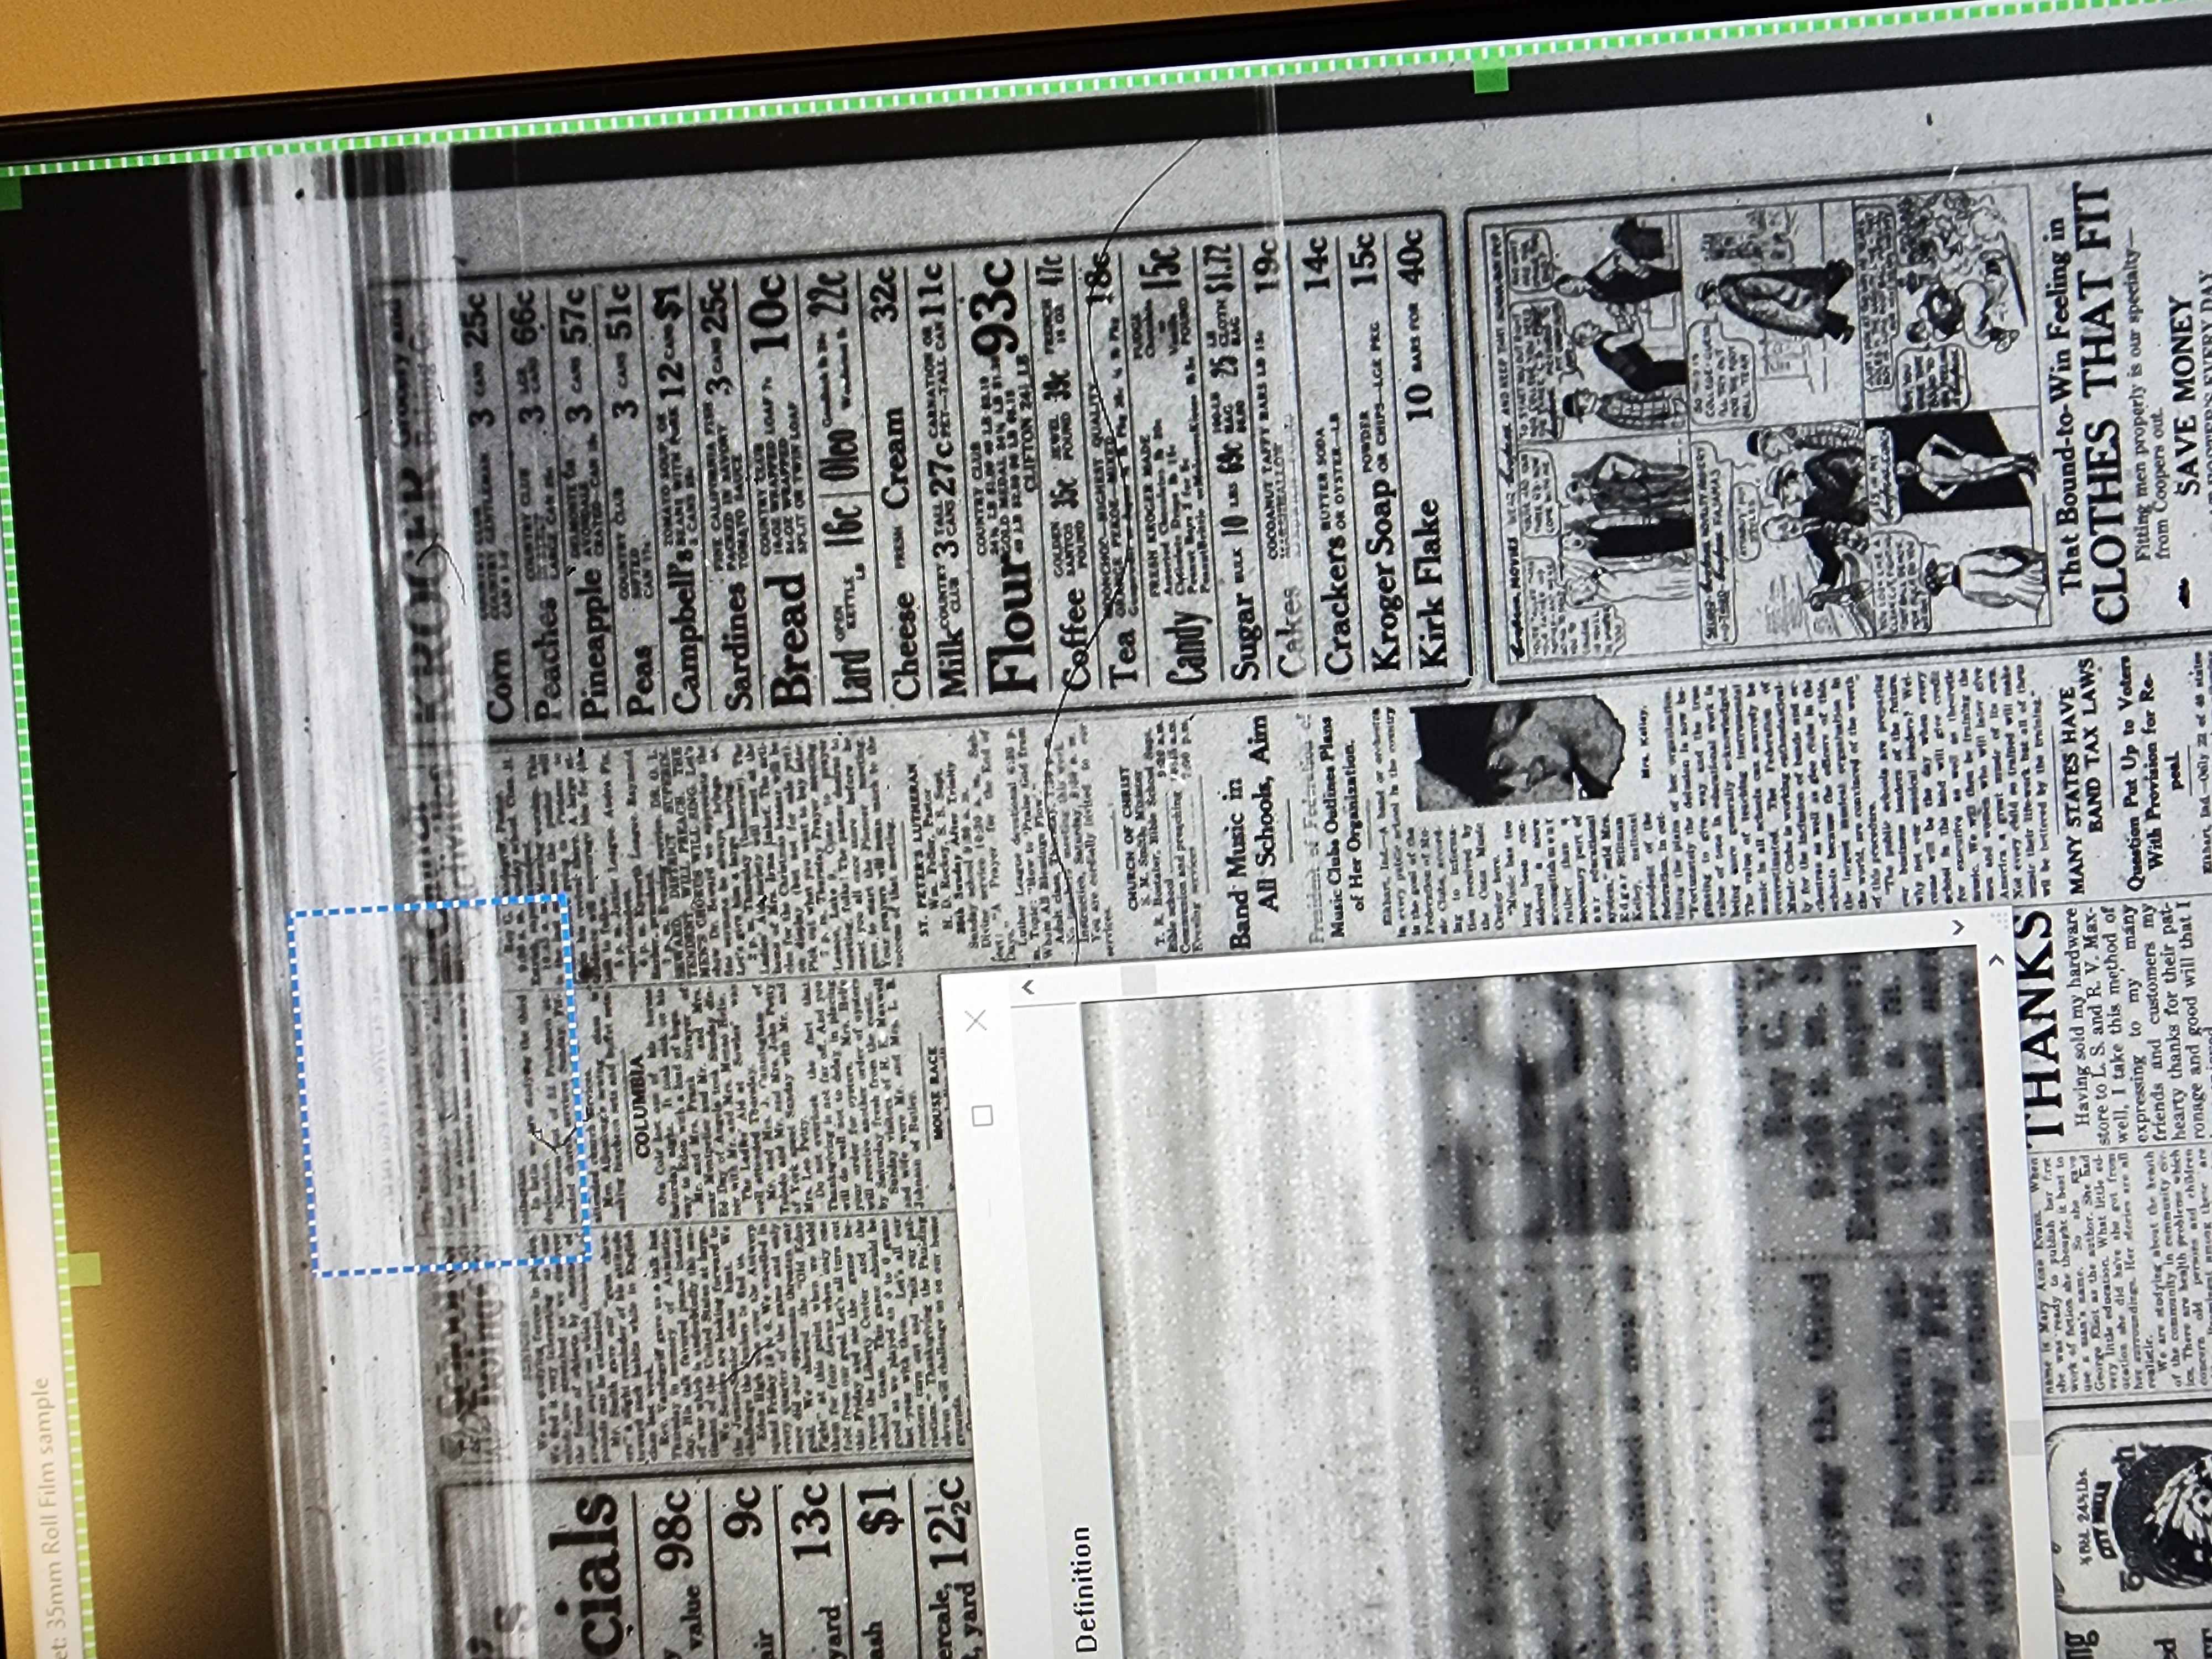Select yellow-green handle on crop frame's side edge

84,1269
